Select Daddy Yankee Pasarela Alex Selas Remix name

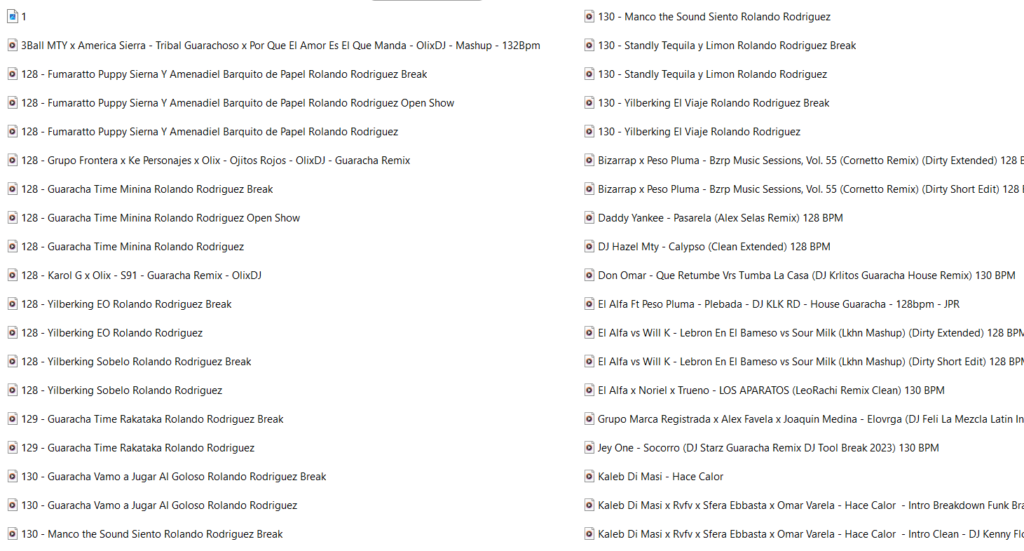[x=720, y=218]
